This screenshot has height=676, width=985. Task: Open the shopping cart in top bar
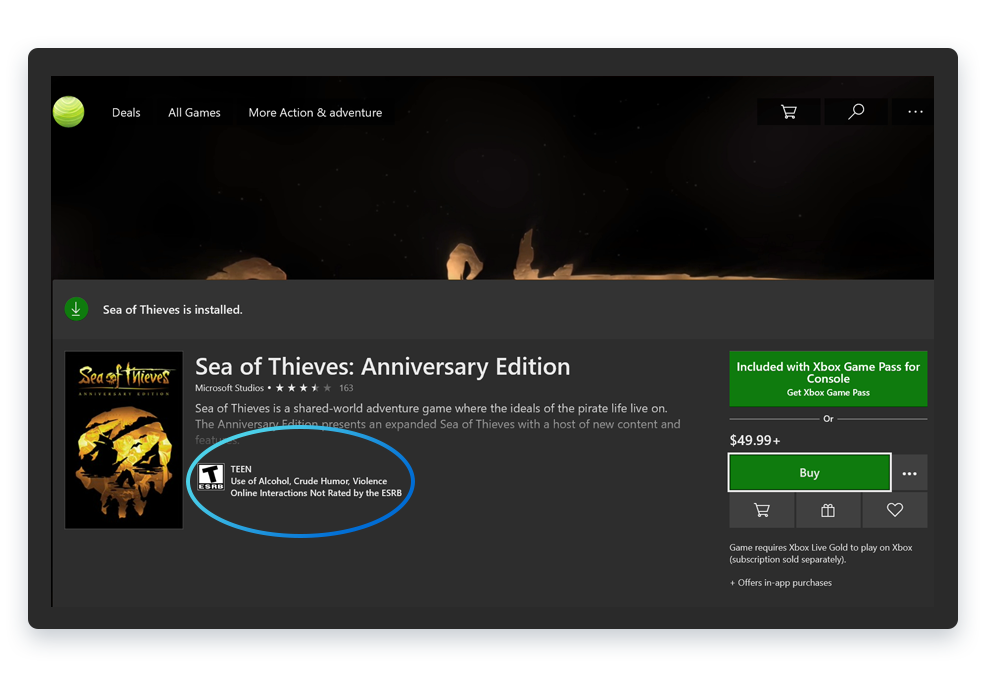[788, 112]
